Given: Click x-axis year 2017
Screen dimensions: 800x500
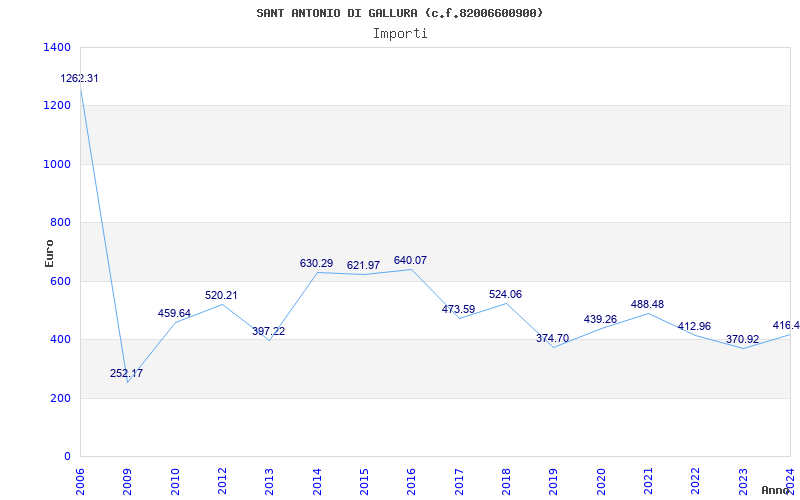Looking at the screenshot, I should [x=459, y=481].
